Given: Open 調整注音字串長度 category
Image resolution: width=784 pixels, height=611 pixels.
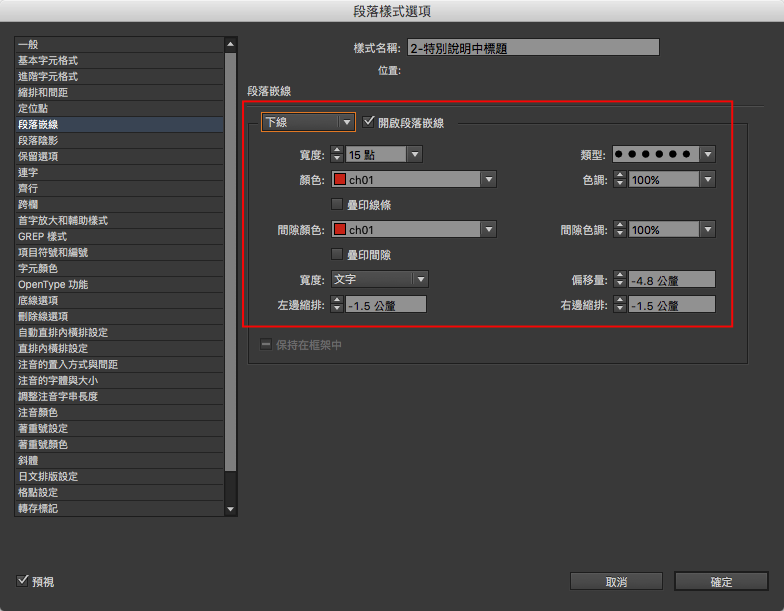Looking at the screenshot, I should [x=119, y=396].
